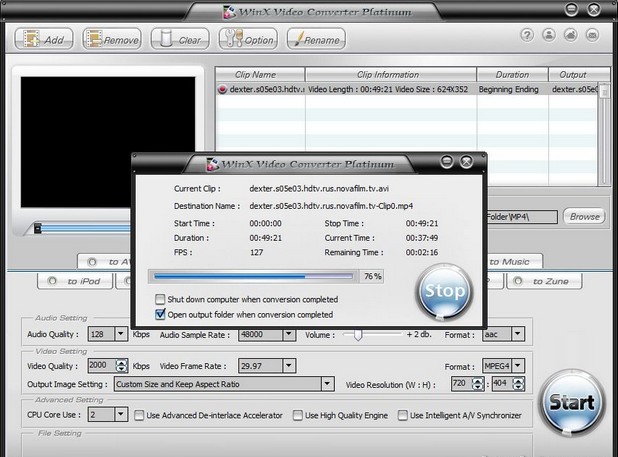The width and height of the screenshot is (618, 457).
Task: Open the audio Format aac dropdown
Action: point(518,334)
